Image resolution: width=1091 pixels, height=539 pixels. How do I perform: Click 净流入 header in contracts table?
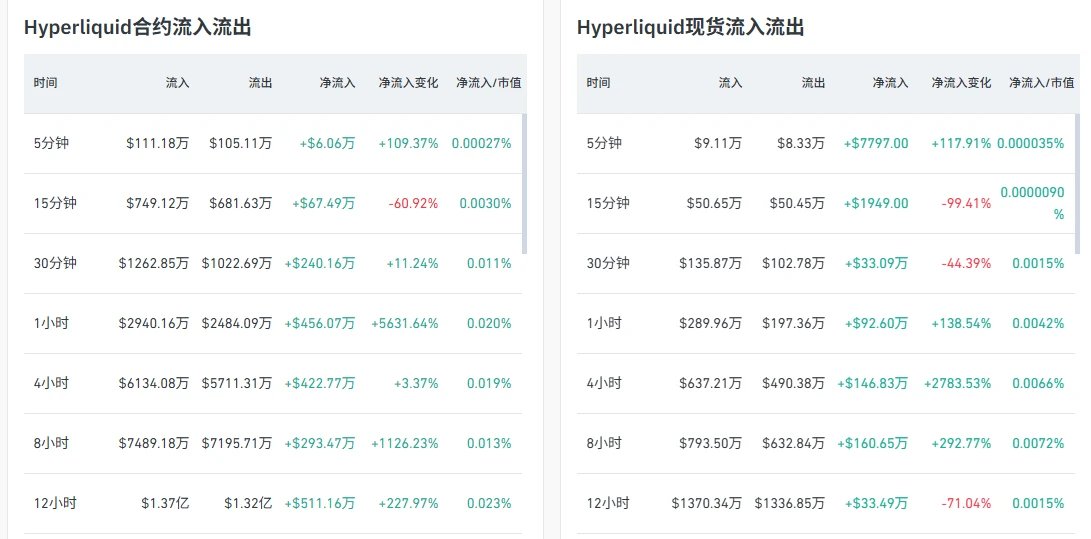tap(337, 83)
